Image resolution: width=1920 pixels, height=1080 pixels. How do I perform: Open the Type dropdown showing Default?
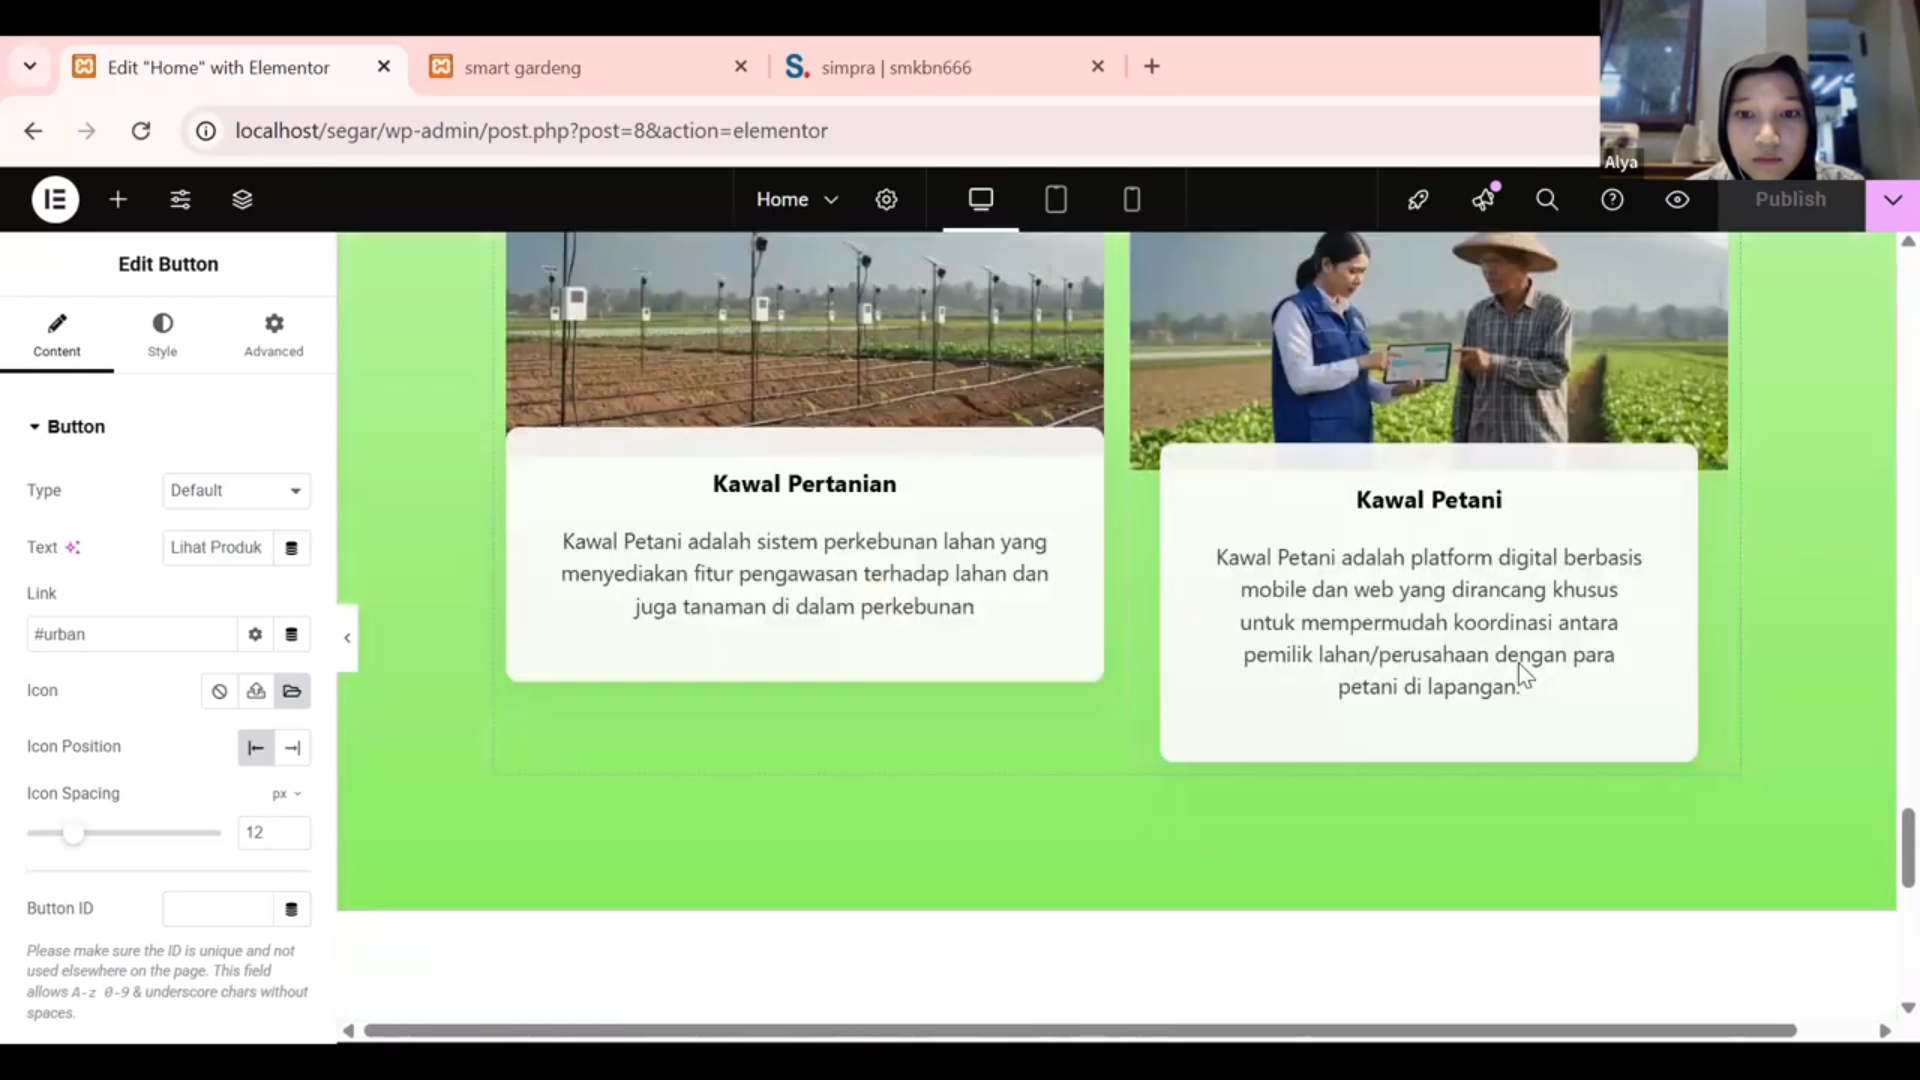(236, 491)
